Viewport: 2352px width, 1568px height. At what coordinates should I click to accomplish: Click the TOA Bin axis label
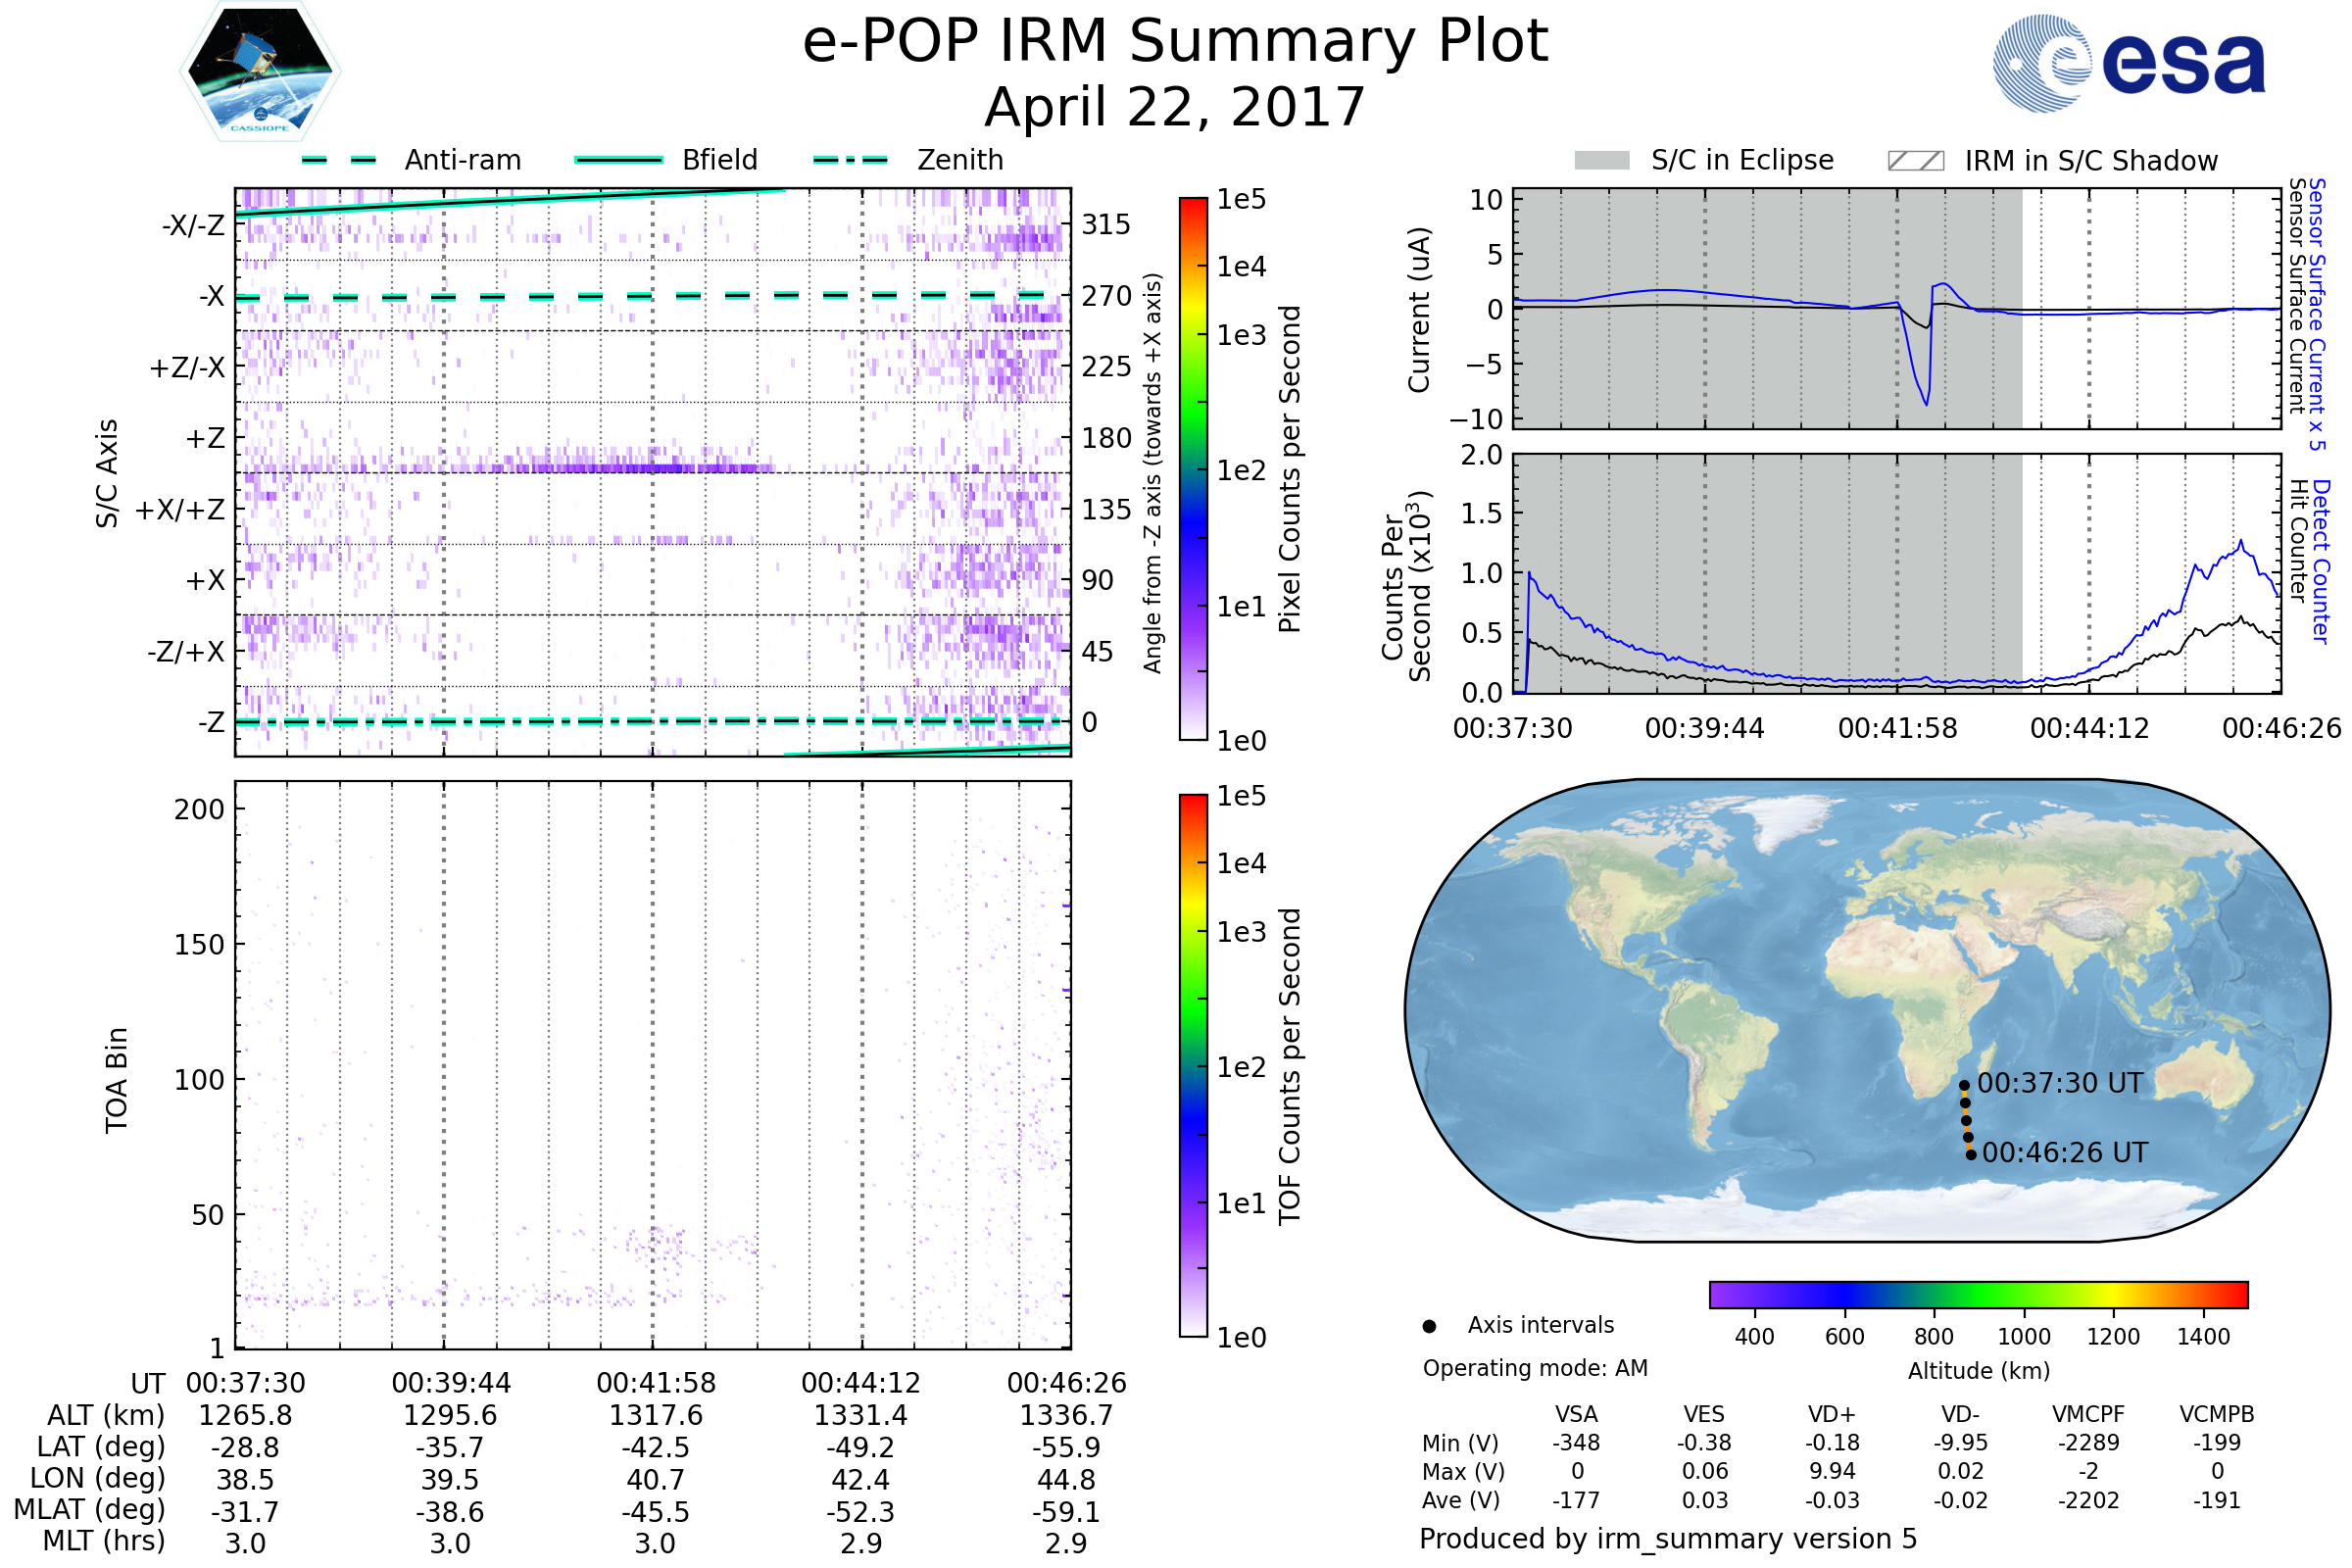tap(117, 1080)
